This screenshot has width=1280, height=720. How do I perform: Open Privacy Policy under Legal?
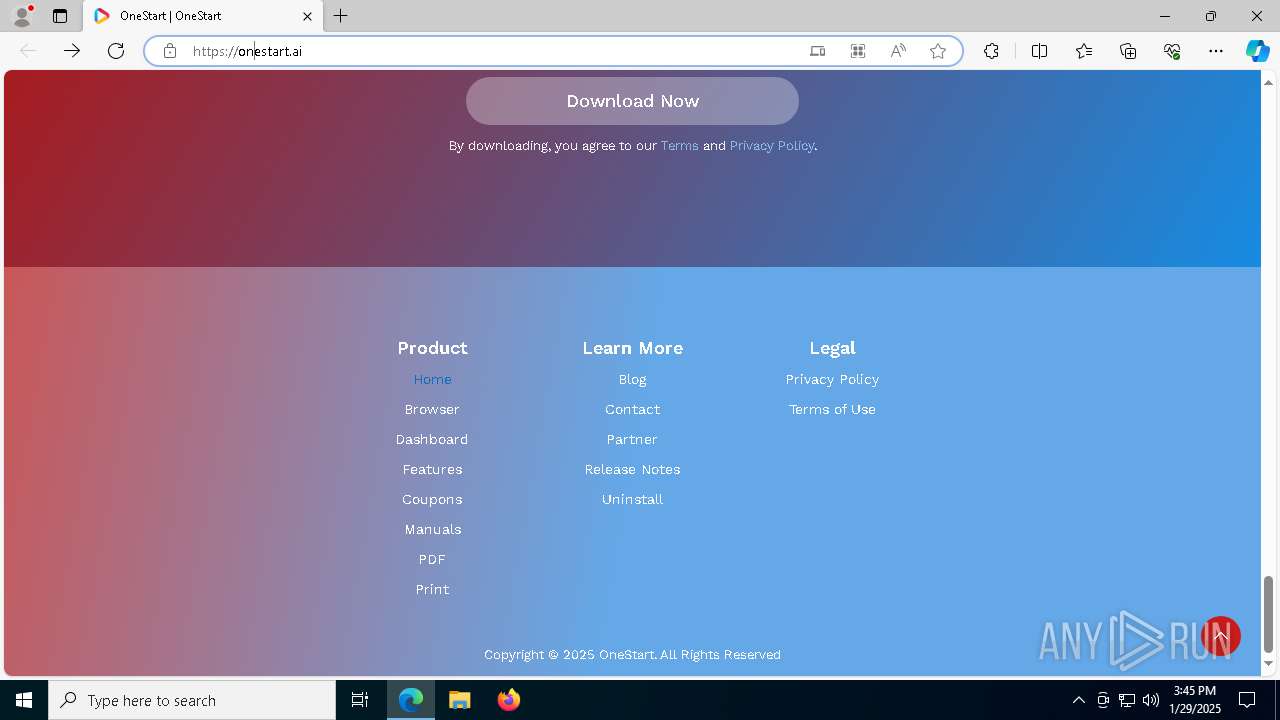coord(832,379)
